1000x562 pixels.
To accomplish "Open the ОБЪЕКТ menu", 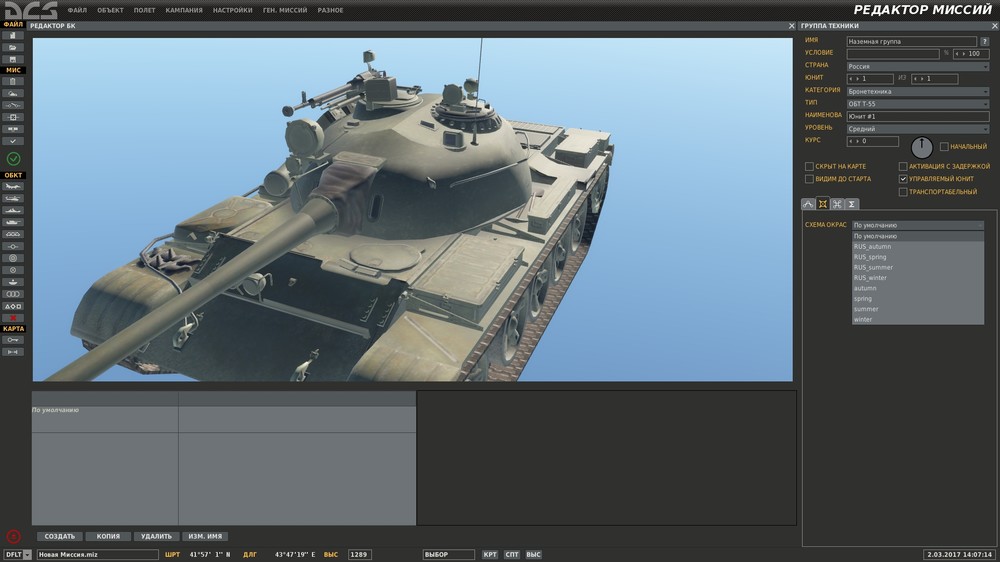I will pos(110,10).
